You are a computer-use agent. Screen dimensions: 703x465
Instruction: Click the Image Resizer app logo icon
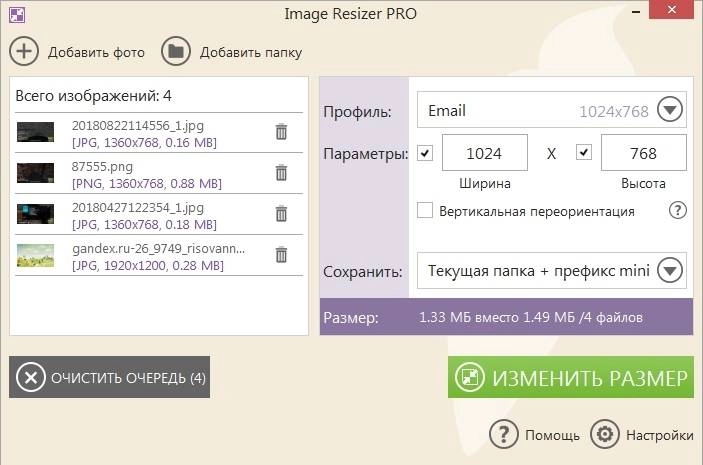17,14
